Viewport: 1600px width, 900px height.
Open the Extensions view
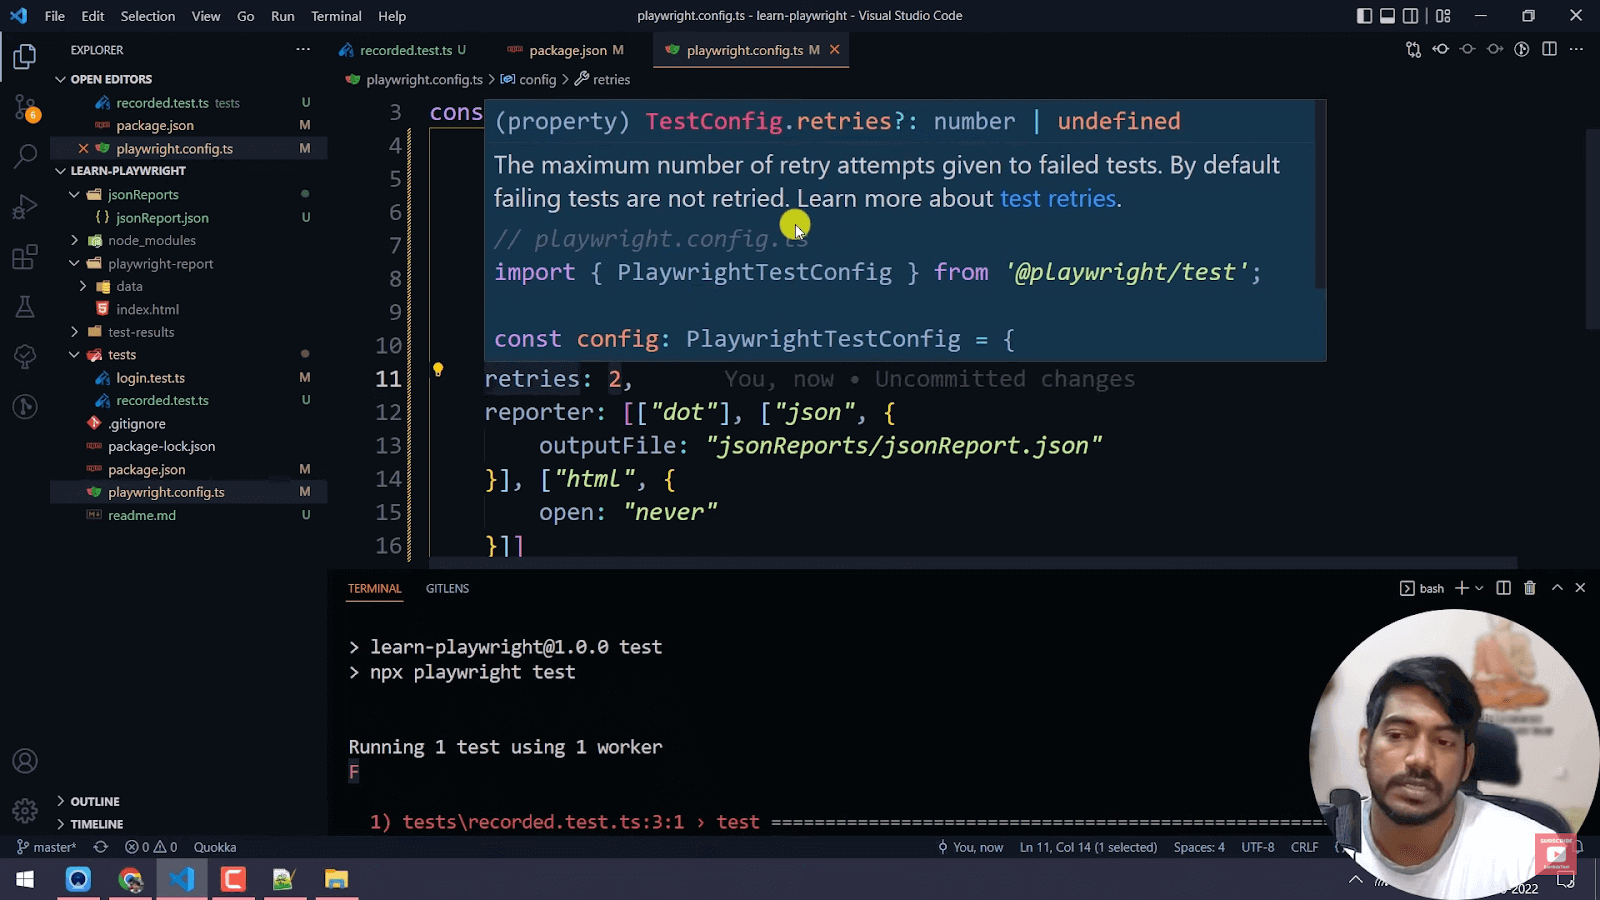coord(25,257)
